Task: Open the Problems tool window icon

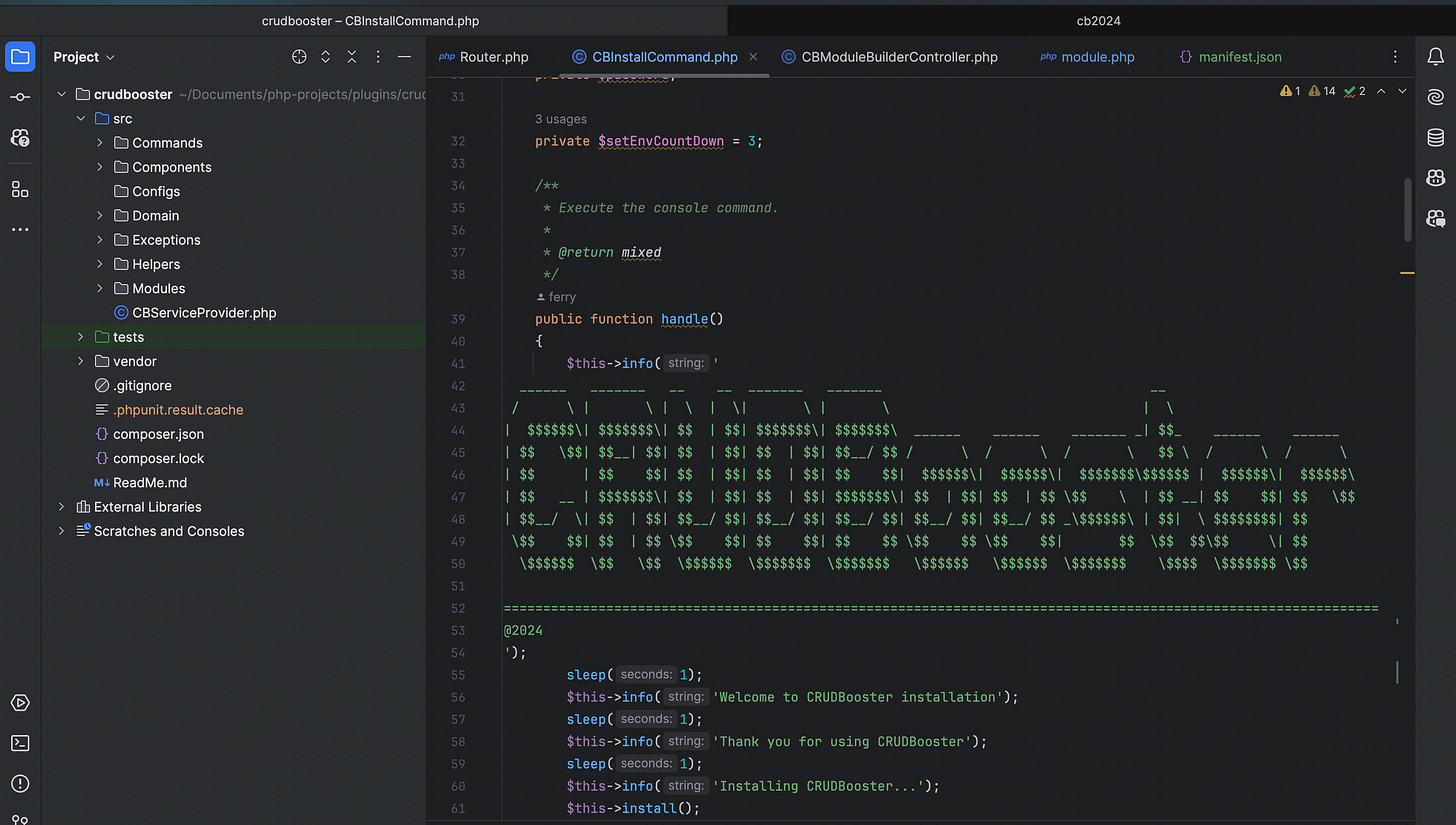Action: [20, 783]
